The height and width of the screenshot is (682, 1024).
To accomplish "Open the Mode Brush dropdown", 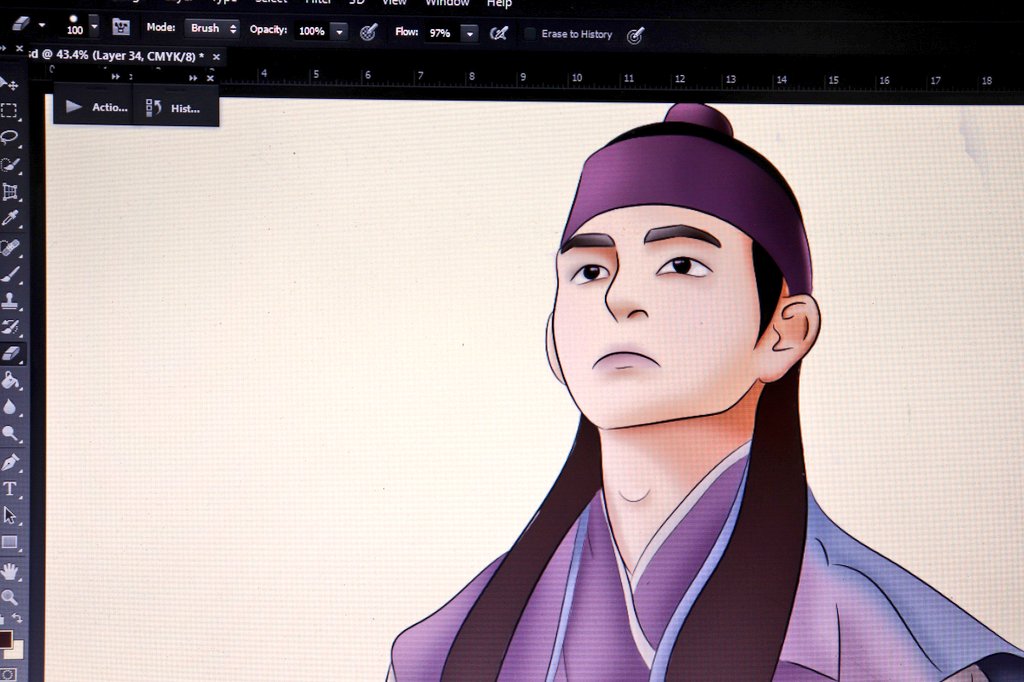I will click(212, 28).
